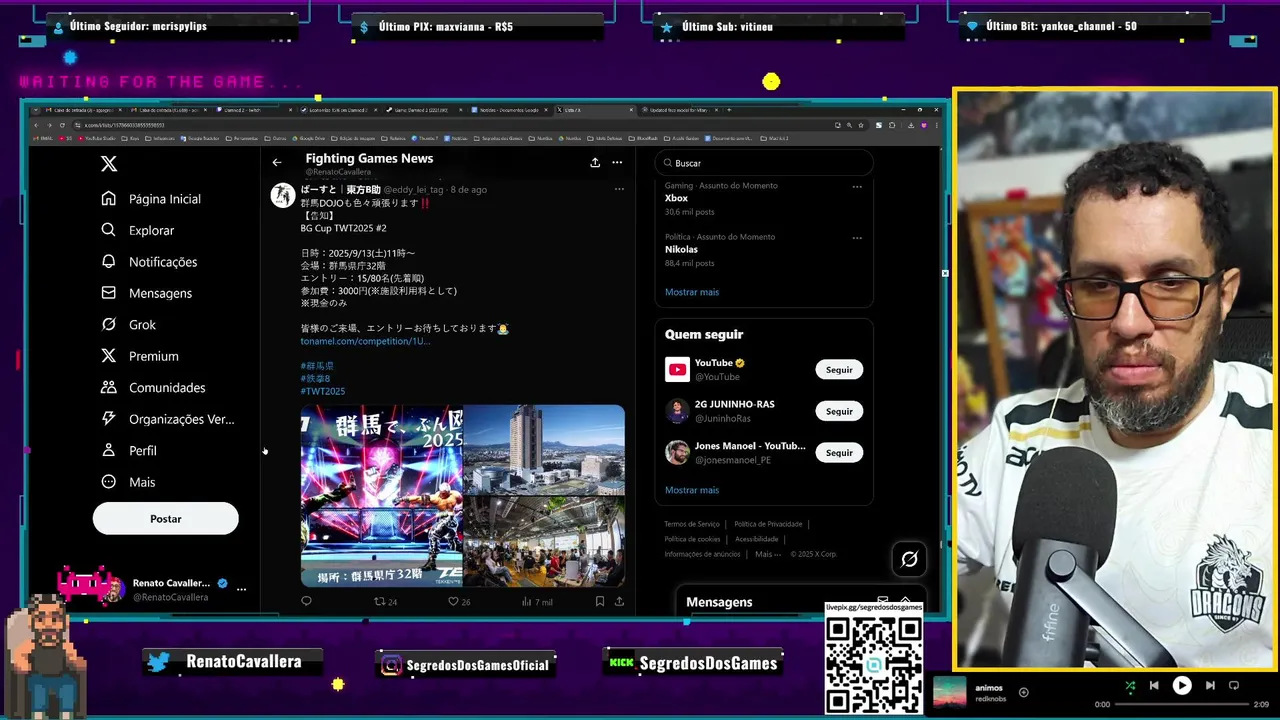Click the browser address bar URL

pos(124,125)
